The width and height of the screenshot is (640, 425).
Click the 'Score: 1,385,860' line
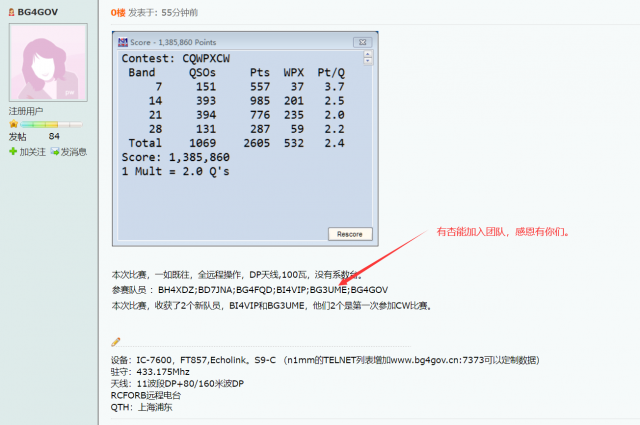[x=176, y=157]
